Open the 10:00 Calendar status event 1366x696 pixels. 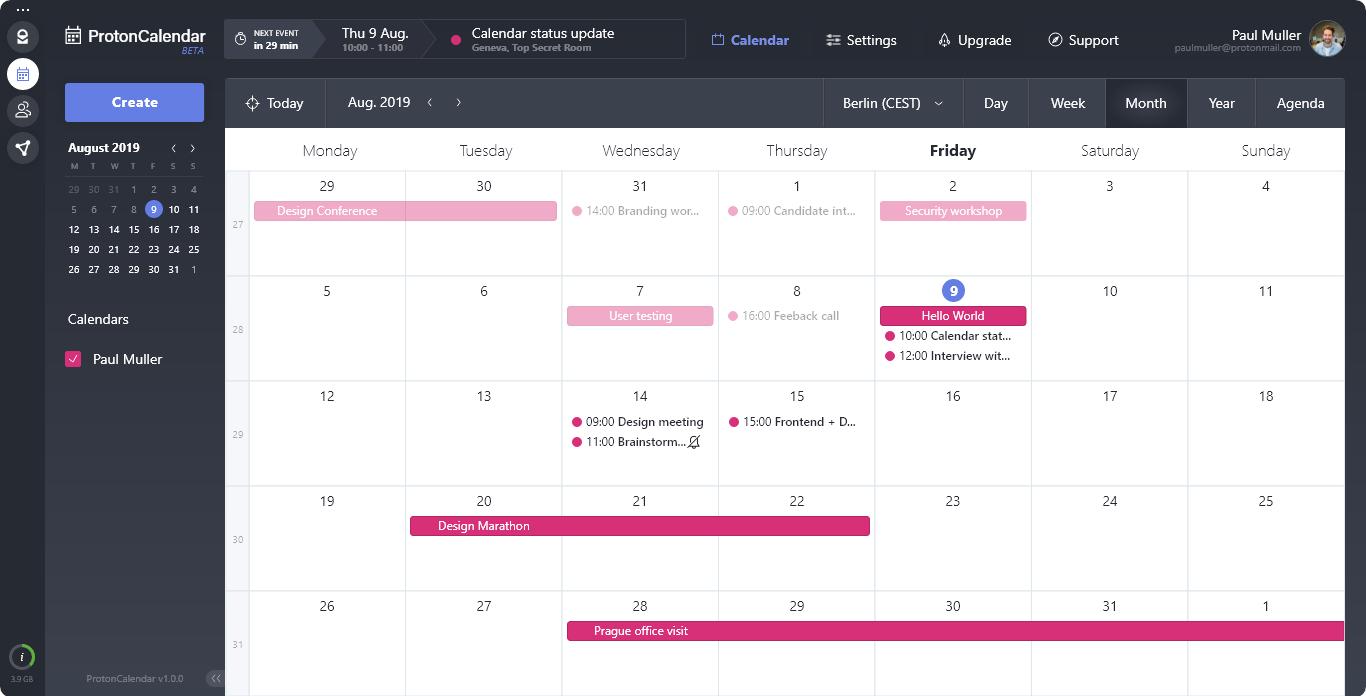[948, 336]
